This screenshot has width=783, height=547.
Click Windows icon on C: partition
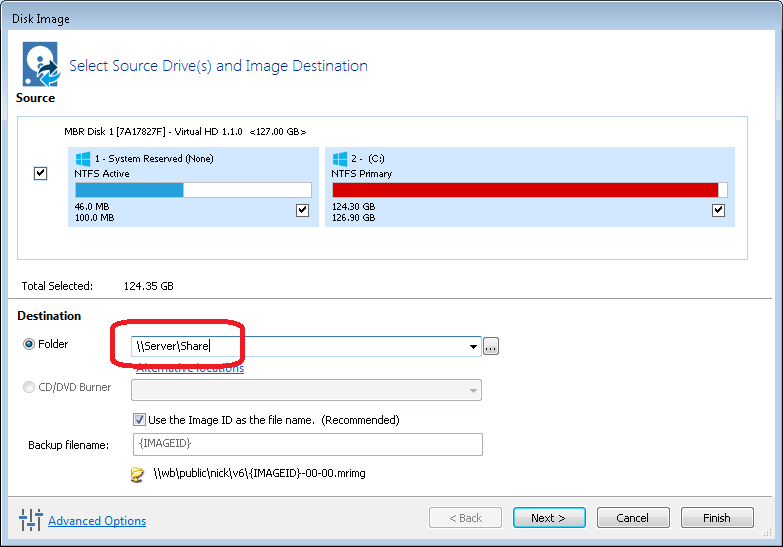pos(339,158)
